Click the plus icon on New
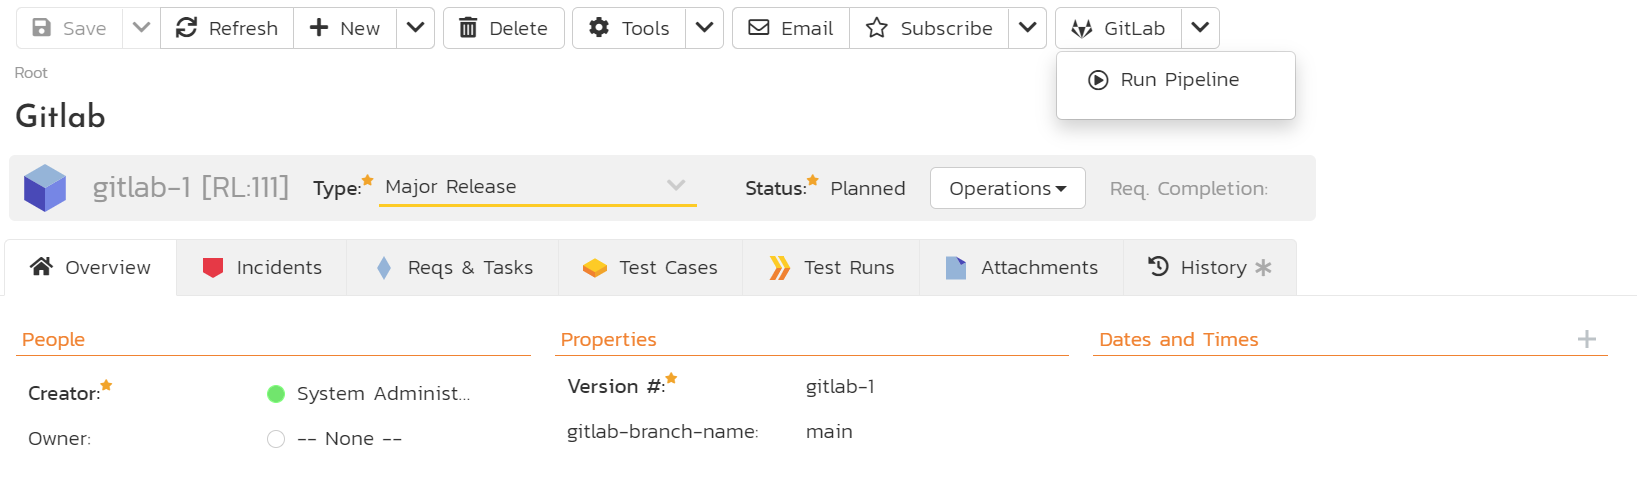 pyautogui.click(x=319, y=27)
